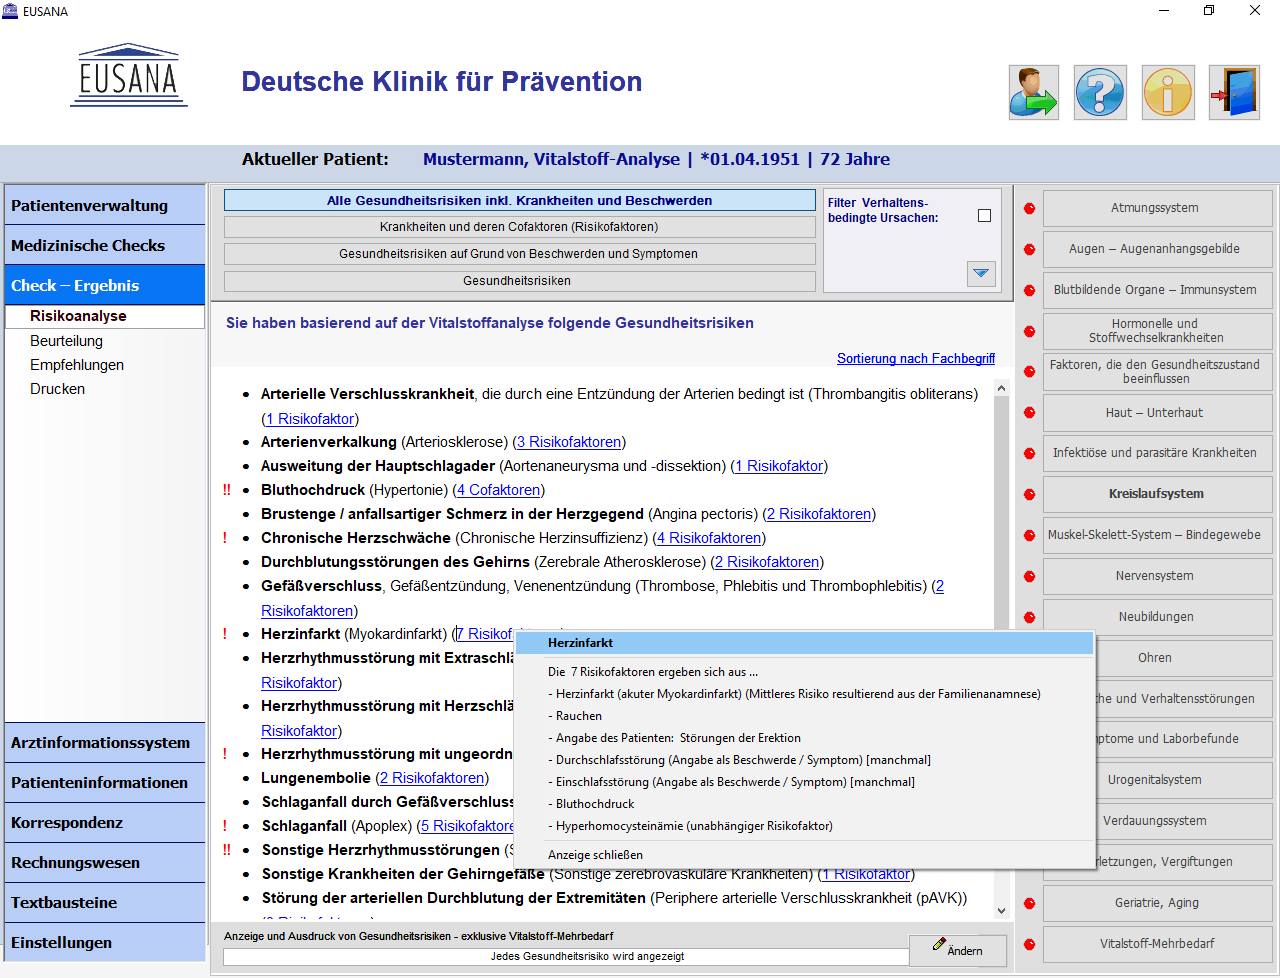Click the red dot beside Augen – Augenanhangsgebilde
The height and width of the screenshot is (978, 1280).
click(x=1029, y=249)
